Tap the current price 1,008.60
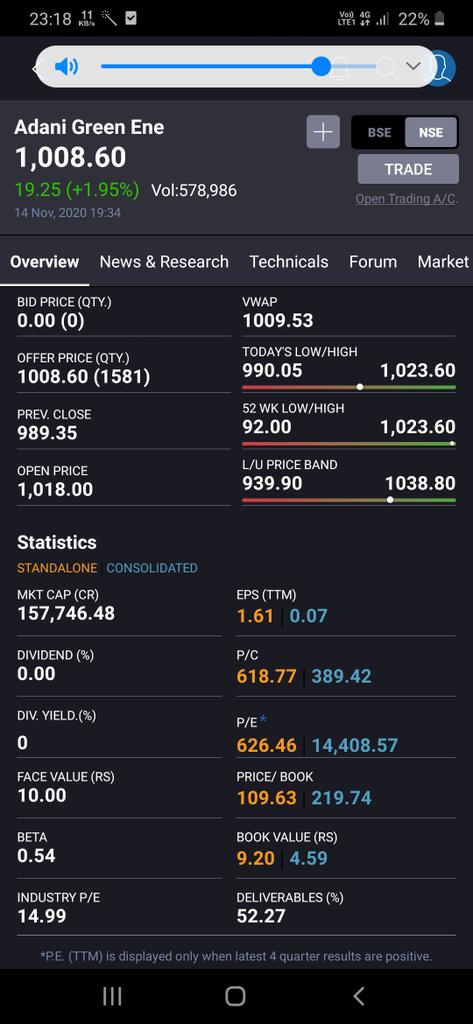Screen dimensions: 473x1024 (x=71, y=157)
